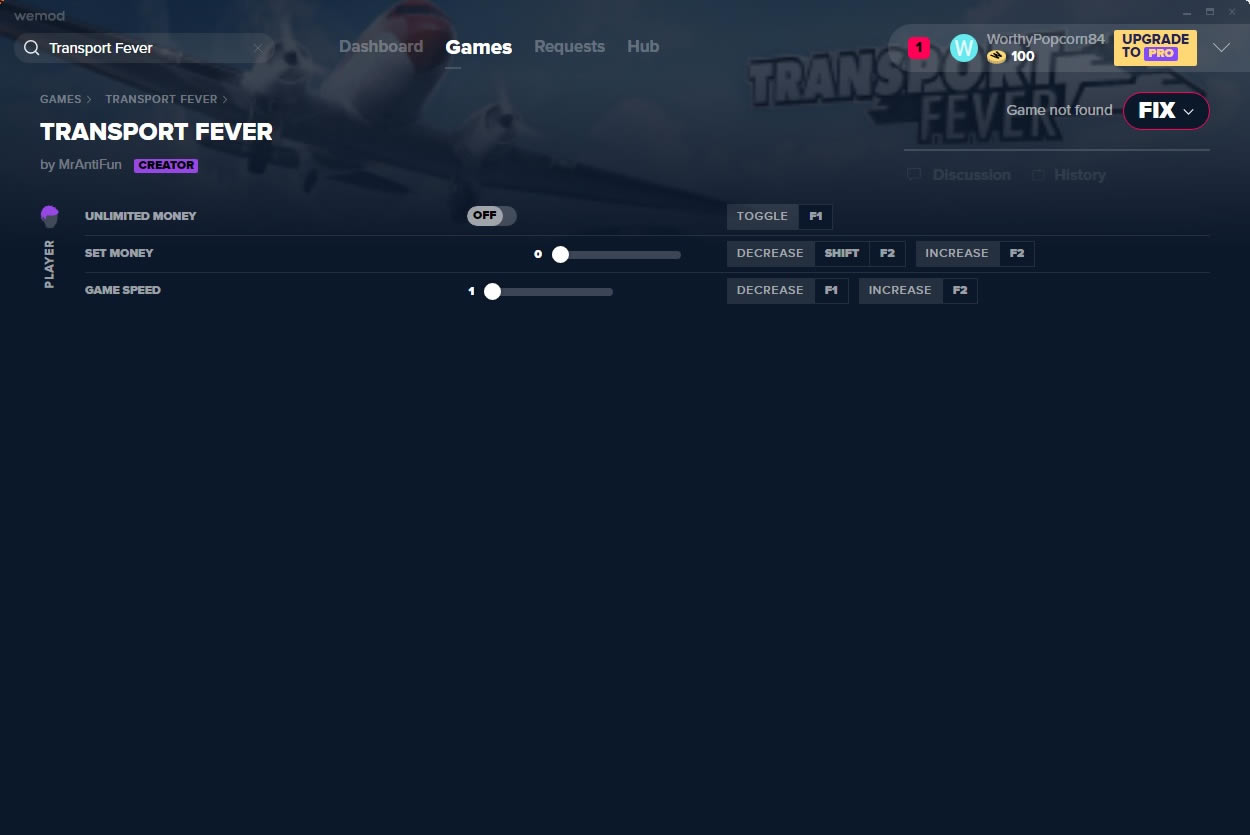The image size is (1250, 835).
Task: Click the coin balance icon
Action: (x=996, y=57)
